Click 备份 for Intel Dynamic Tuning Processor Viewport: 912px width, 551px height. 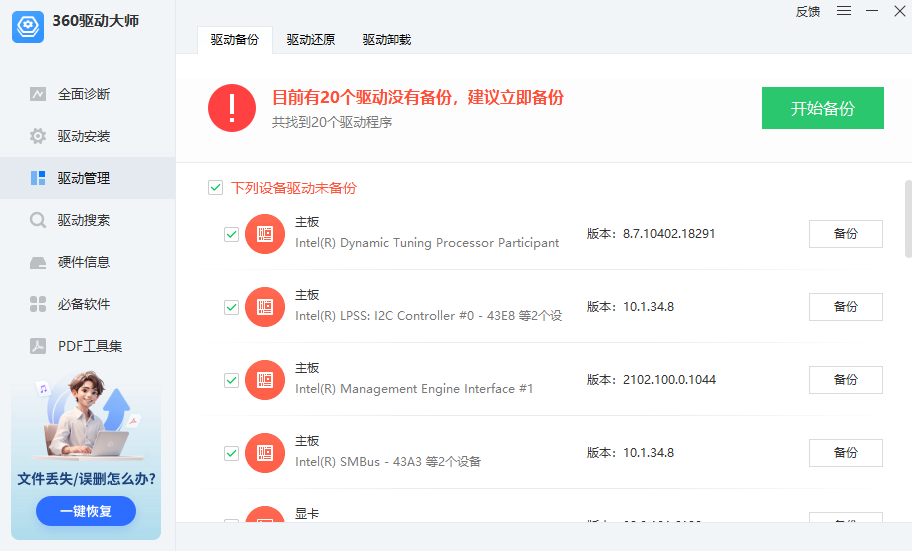click(845, 234)
